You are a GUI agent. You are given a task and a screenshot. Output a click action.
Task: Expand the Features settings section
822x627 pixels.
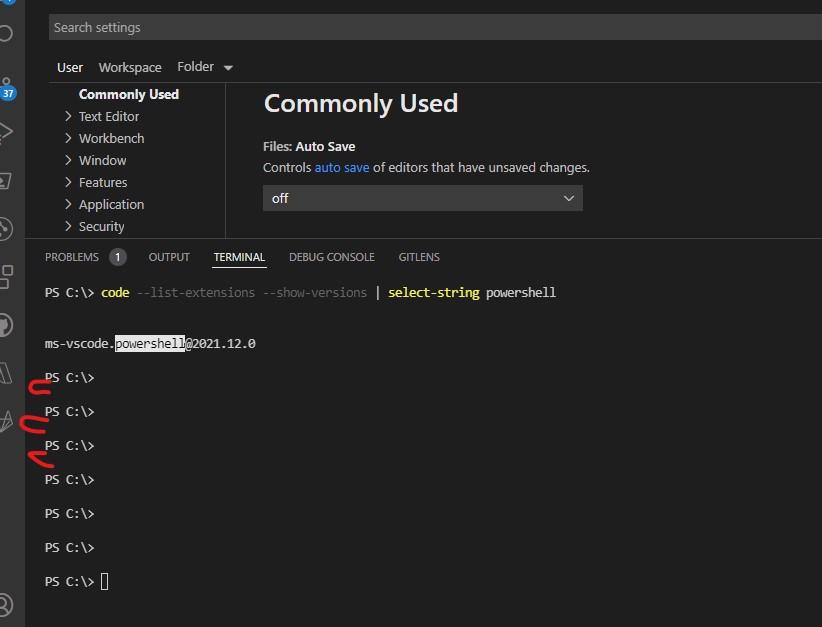tap(105, 182)
